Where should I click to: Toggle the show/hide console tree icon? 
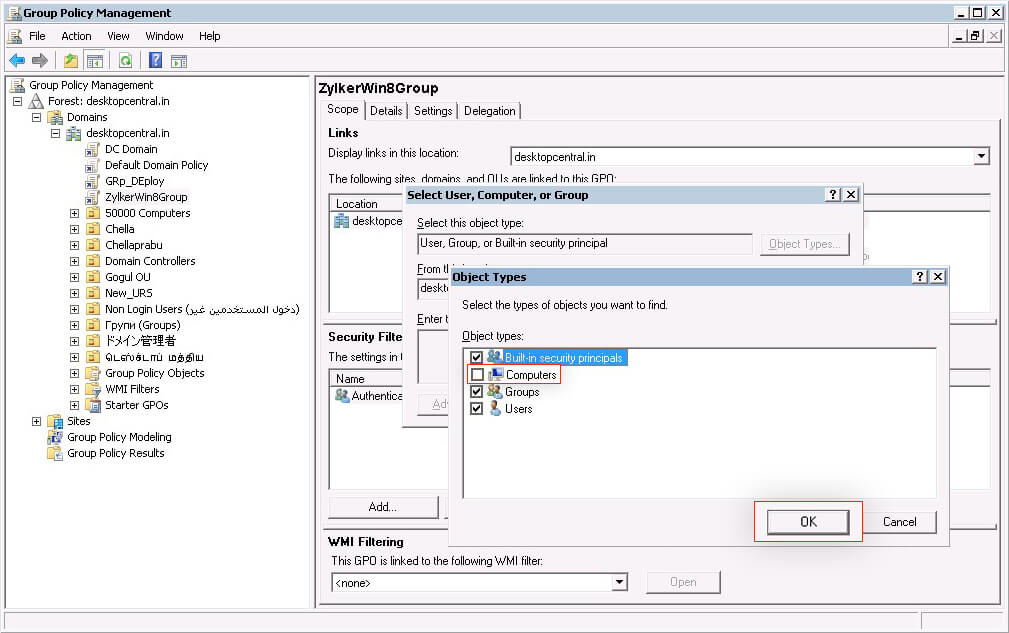pyautogui.click(x=95, y=60)
